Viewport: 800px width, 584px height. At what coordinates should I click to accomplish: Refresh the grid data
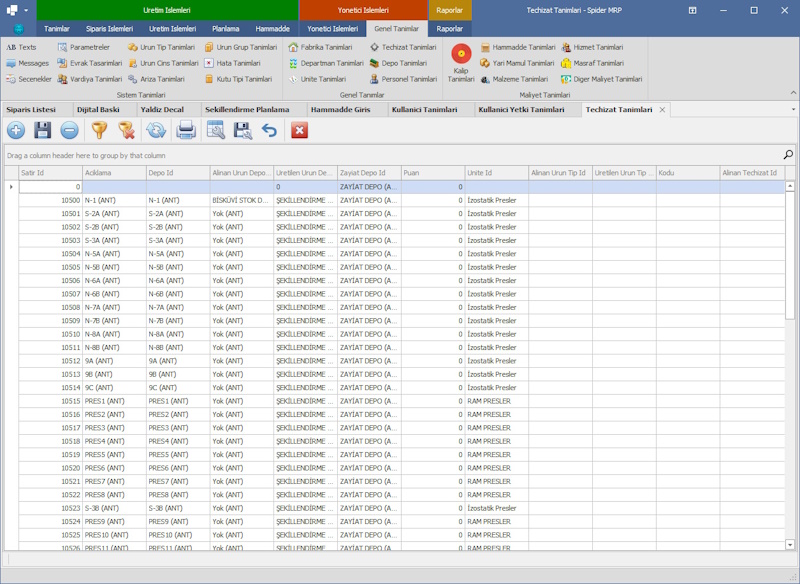156,131
